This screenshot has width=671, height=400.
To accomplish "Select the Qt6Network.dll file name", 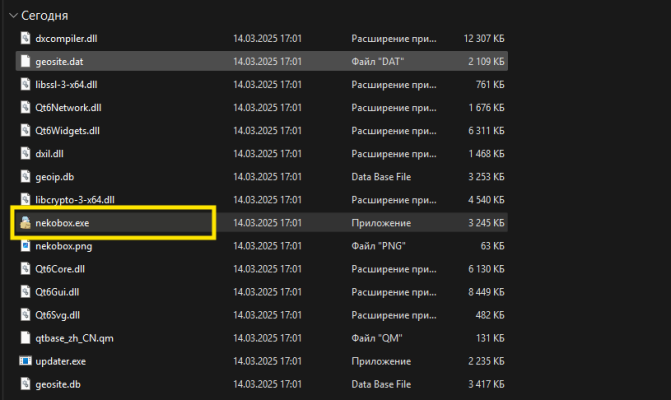I will 67,107.
